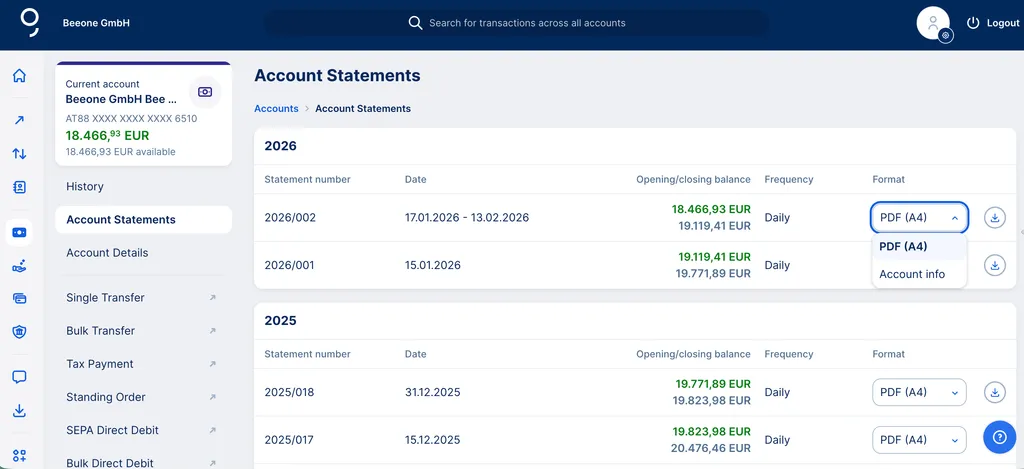Click the current account card
1024x469 pixels.
pos(144,114)
